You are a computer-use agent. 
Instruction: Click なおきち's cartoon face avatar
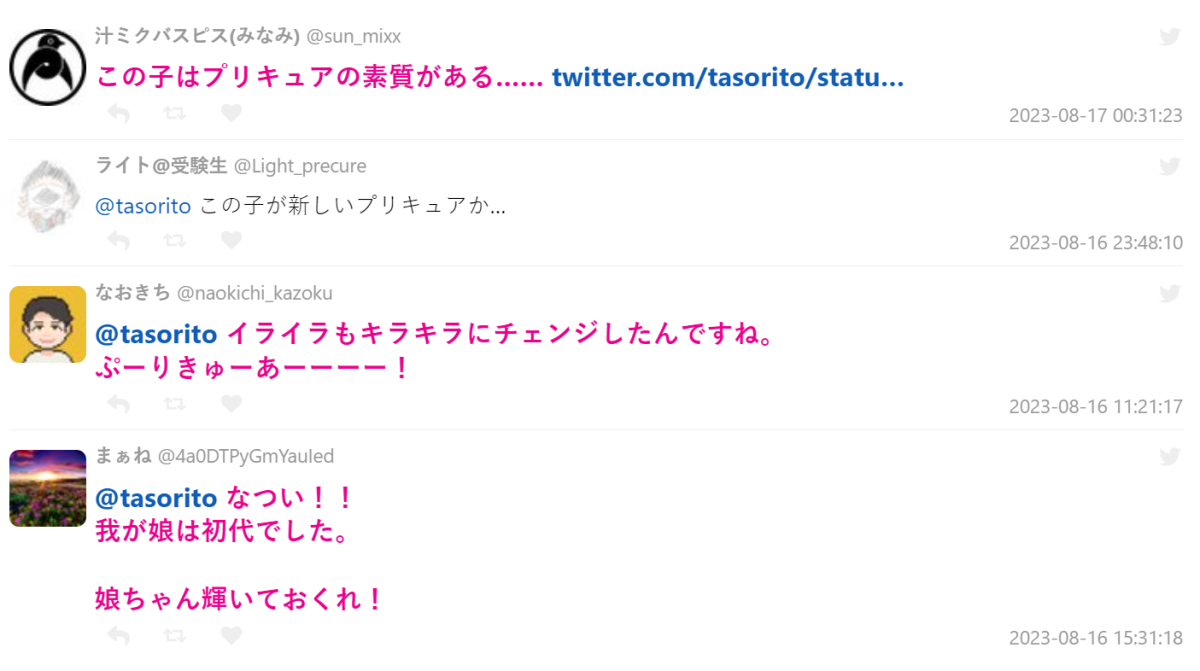[x=48, y=324]
